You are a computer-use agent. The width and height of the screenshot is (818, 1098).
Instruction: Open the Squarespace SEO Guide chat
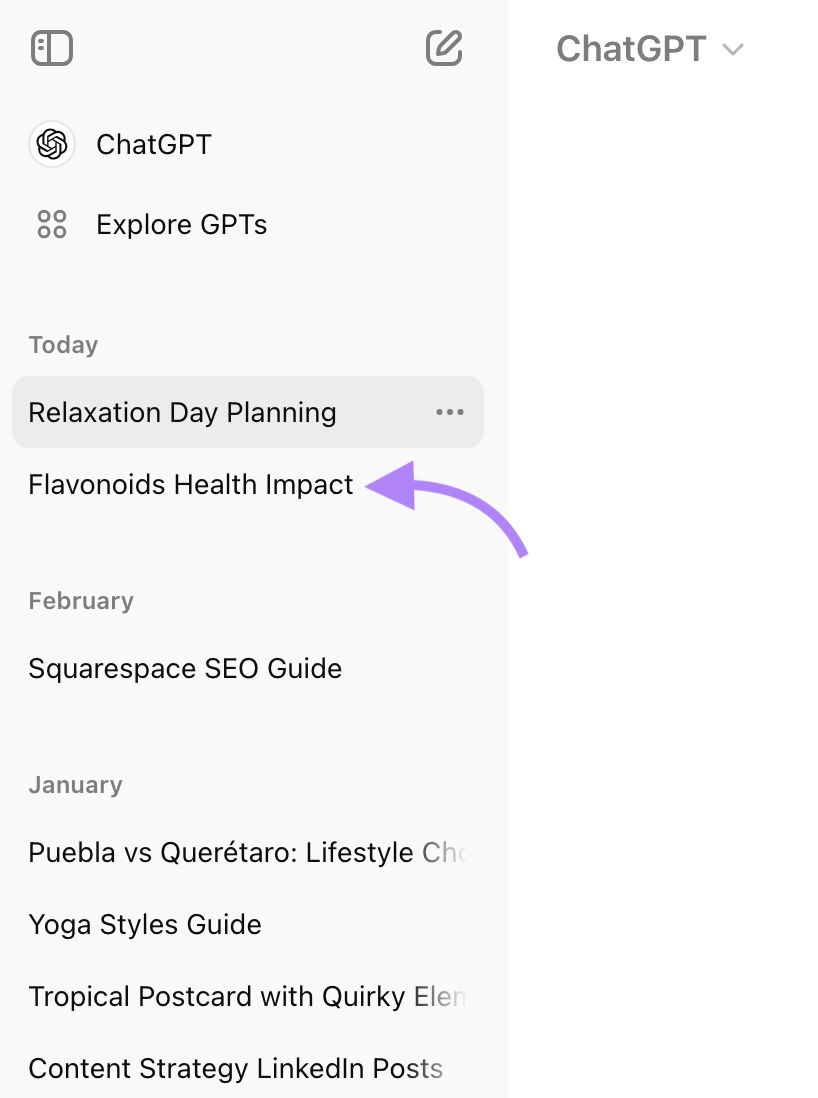[x=185, y=668]
